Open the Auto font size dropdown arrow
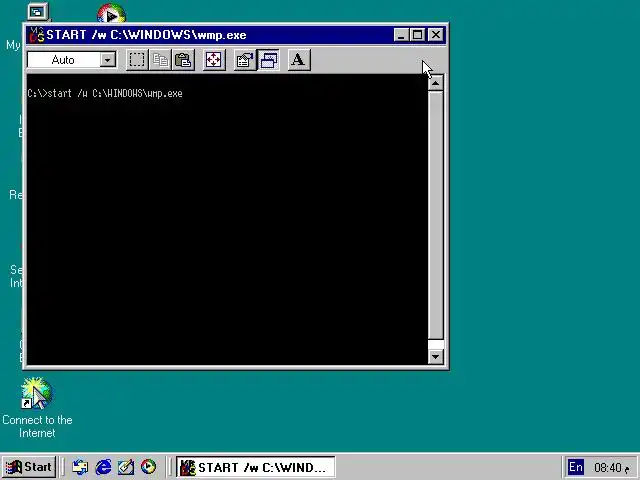This screenshot has width=640, height=480. tap(107, 60)
